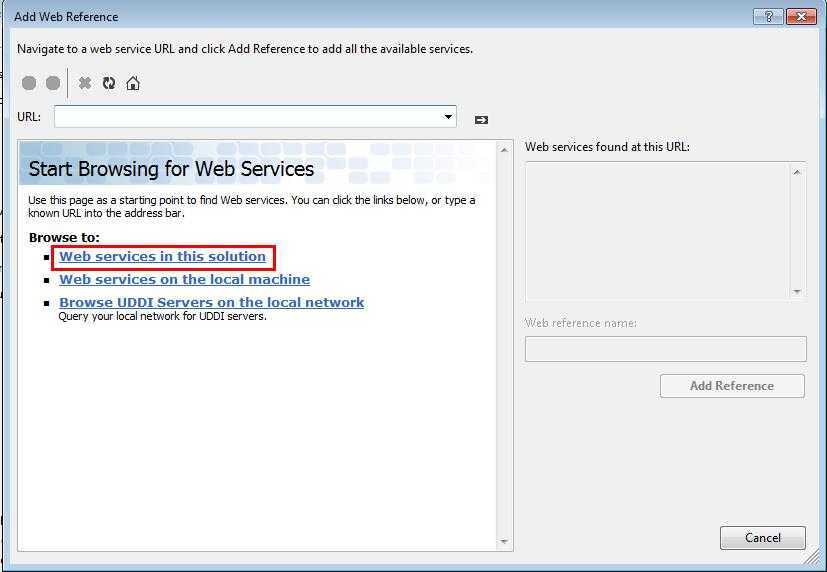Click the Stop loading icon
827x572 pixels.
coord(85,83)
